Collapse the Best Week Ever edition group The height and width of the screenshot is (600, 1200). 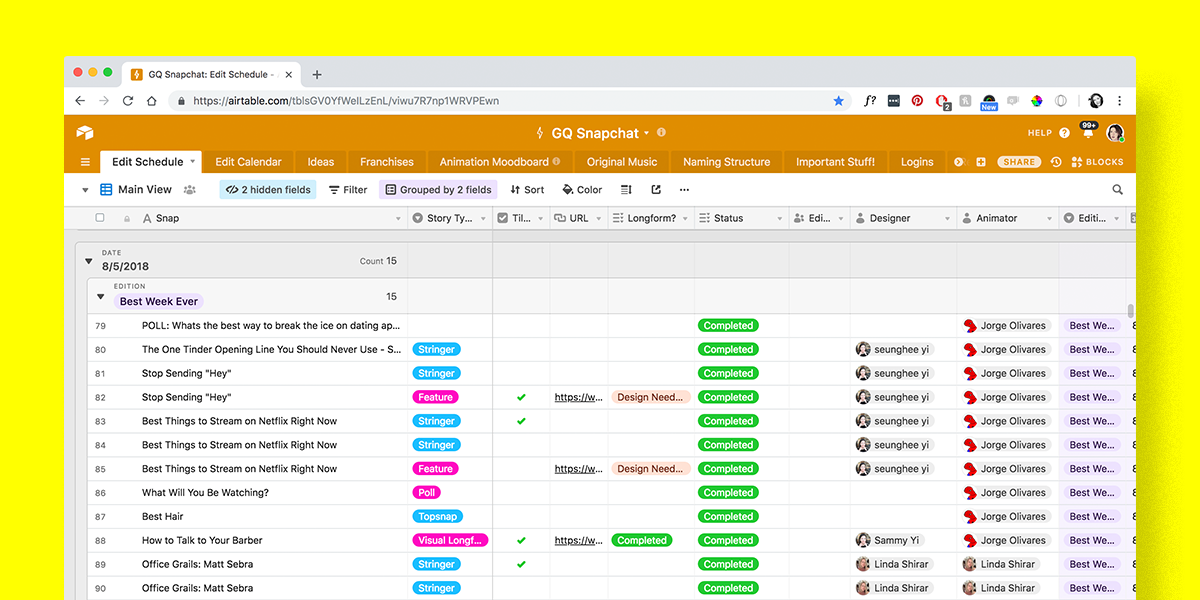pyautogui.click(x=100, y=296)
